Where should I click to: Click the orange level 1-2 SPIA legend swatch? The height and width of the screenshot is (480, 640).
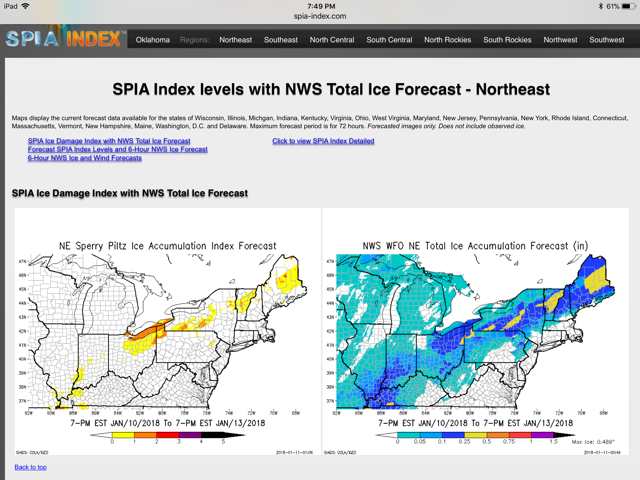(145, 435)
